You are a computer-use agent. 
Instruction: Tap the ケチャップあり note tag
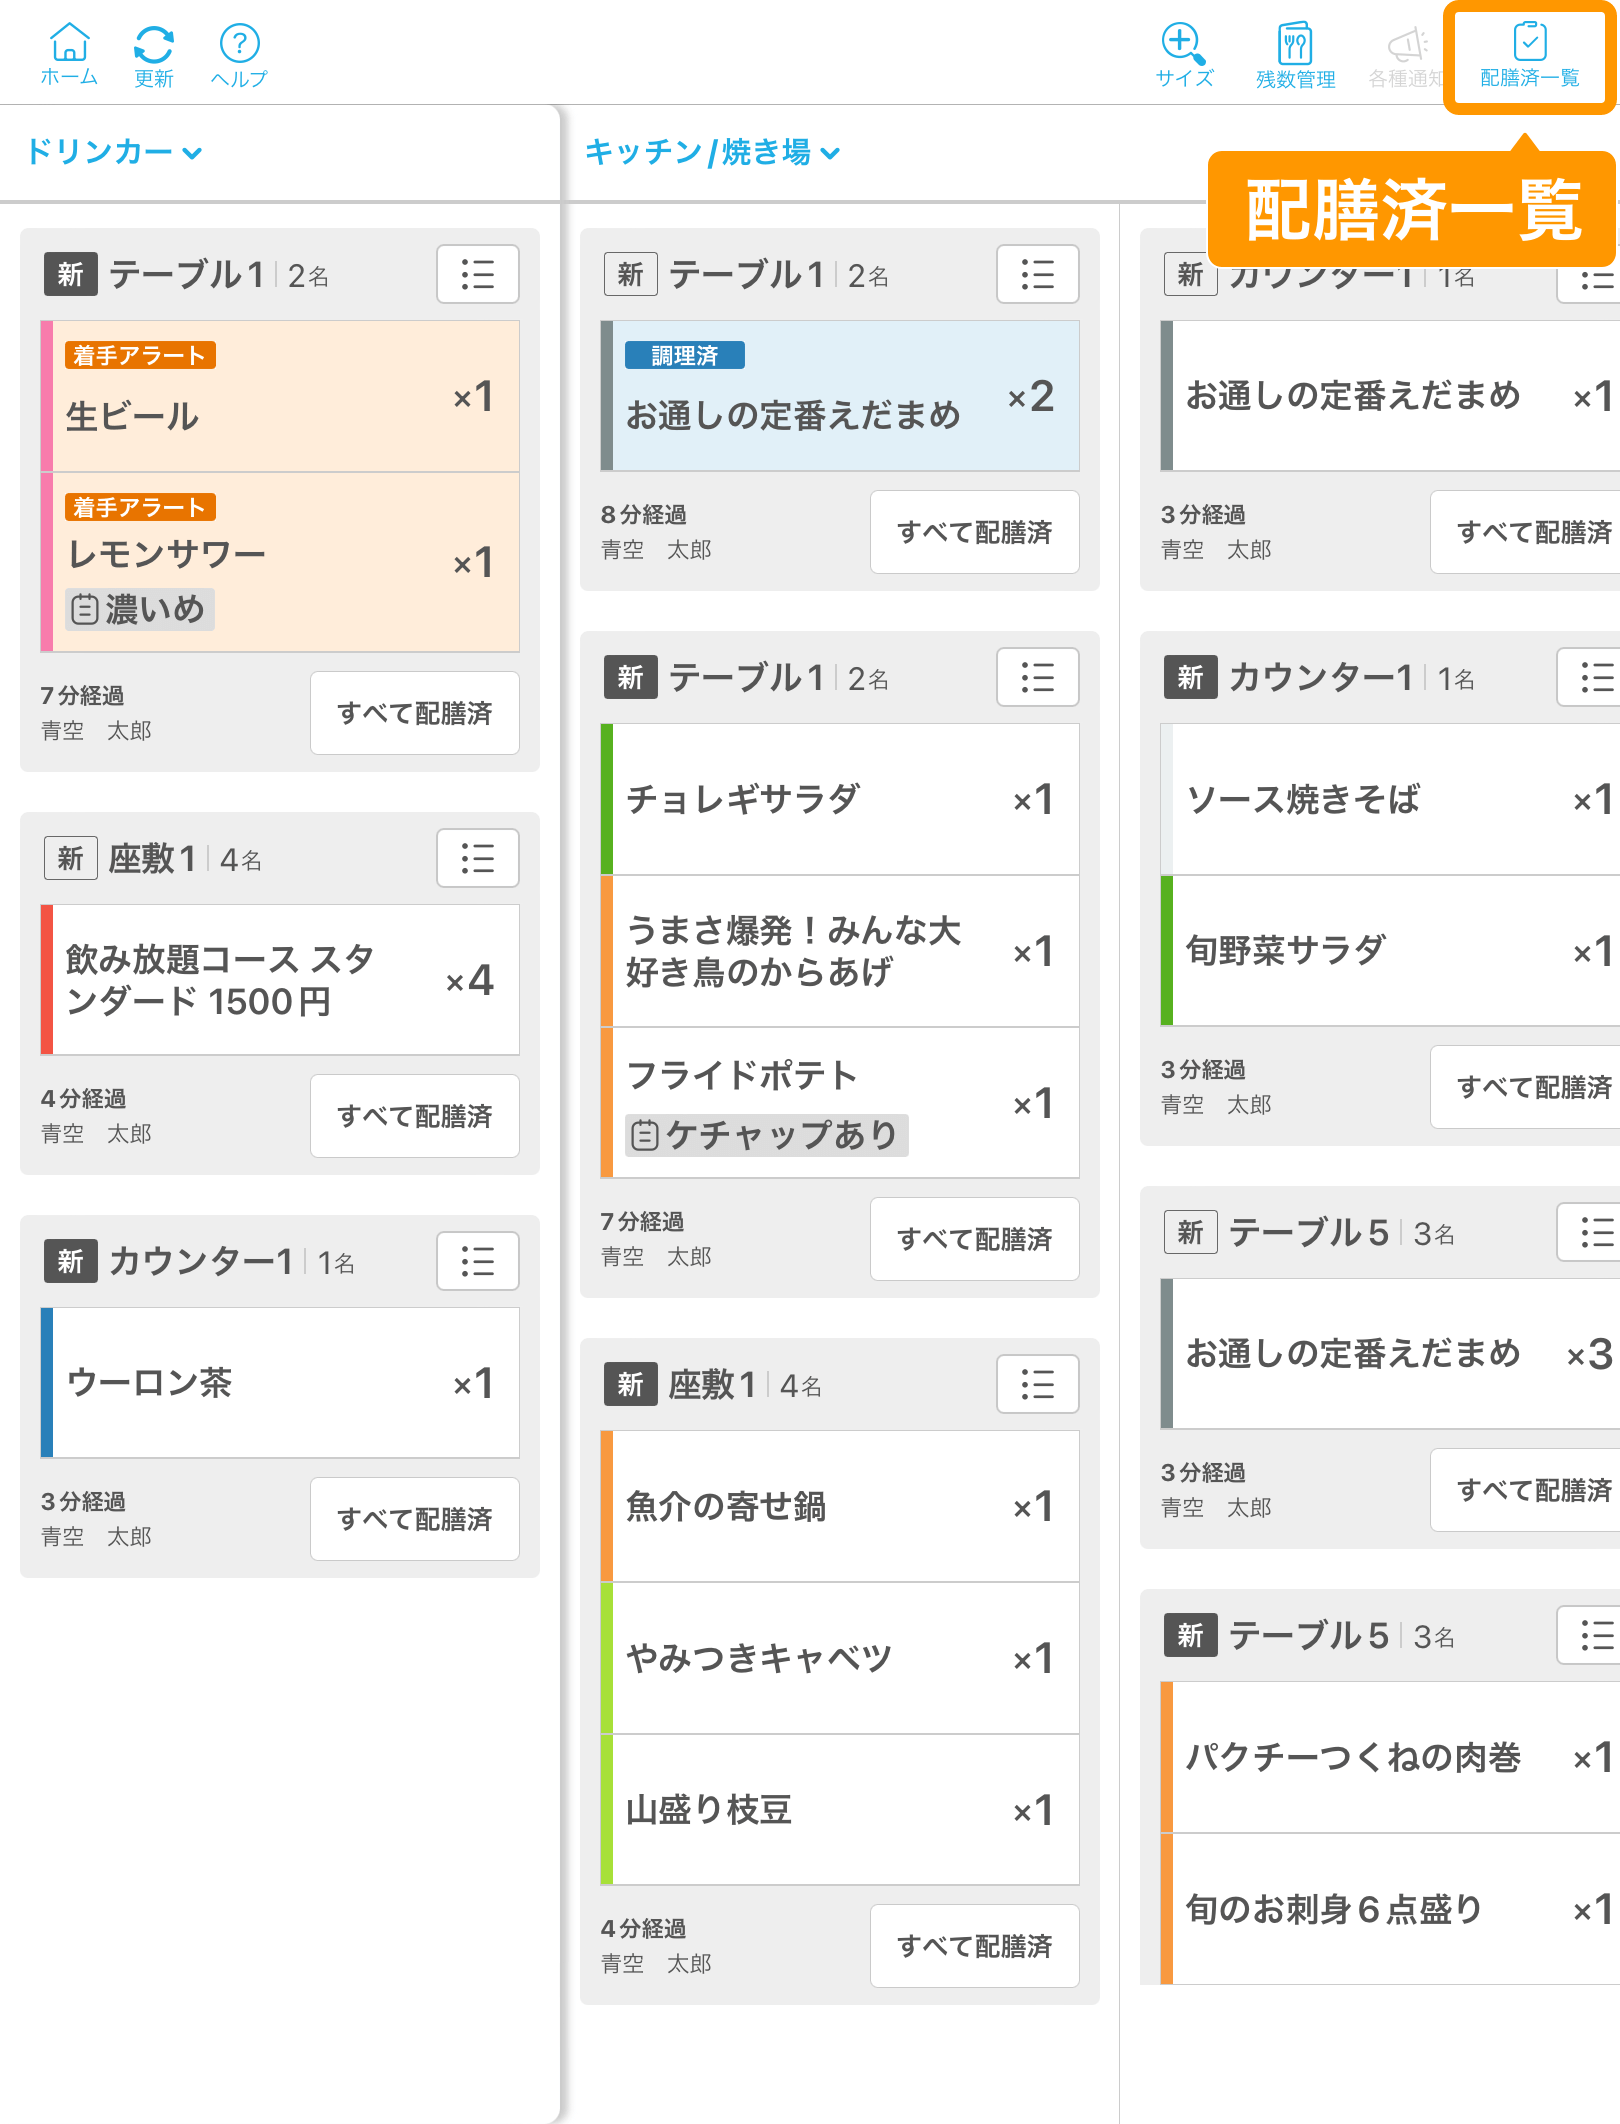click(x=766, y=1135)
